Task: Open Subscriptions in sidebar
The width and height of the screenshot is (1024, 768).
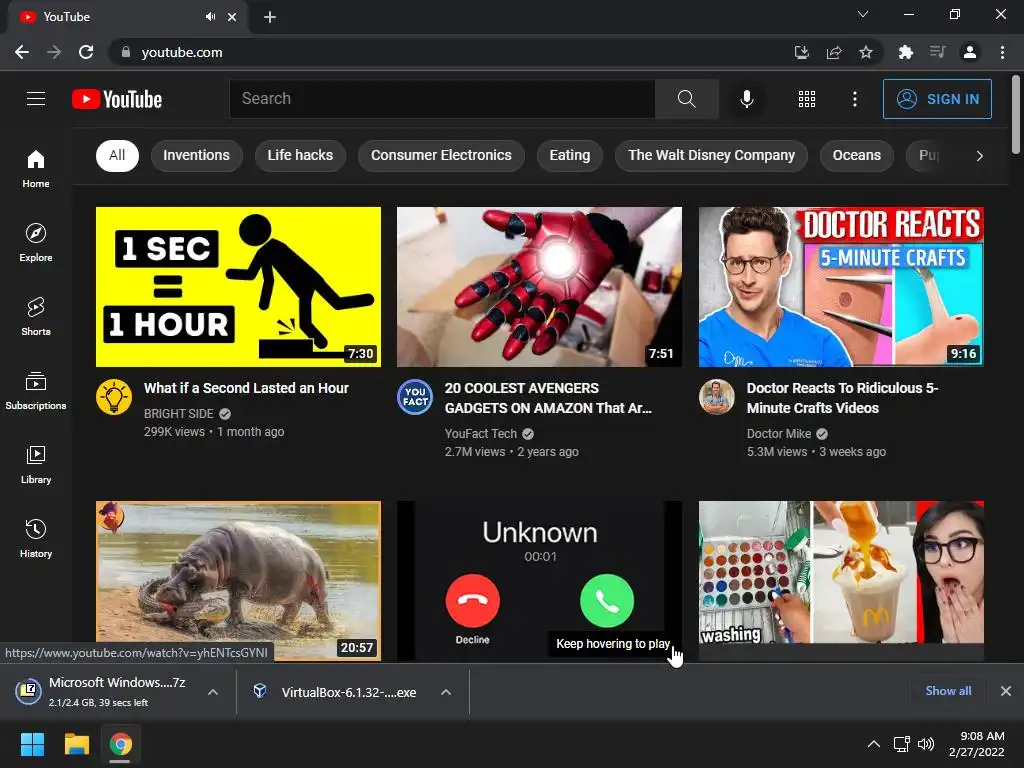Action: (36, 390)
